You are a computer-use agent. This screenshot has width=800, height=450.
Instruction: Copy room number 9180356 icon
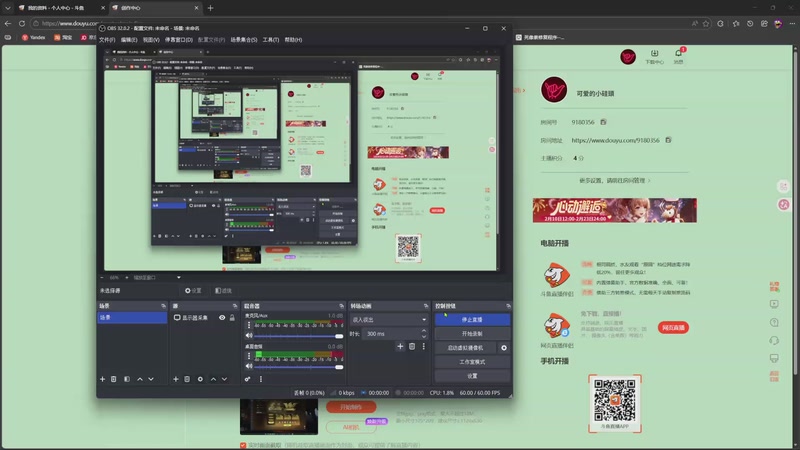pyautogui.click(x=603, y=122)
